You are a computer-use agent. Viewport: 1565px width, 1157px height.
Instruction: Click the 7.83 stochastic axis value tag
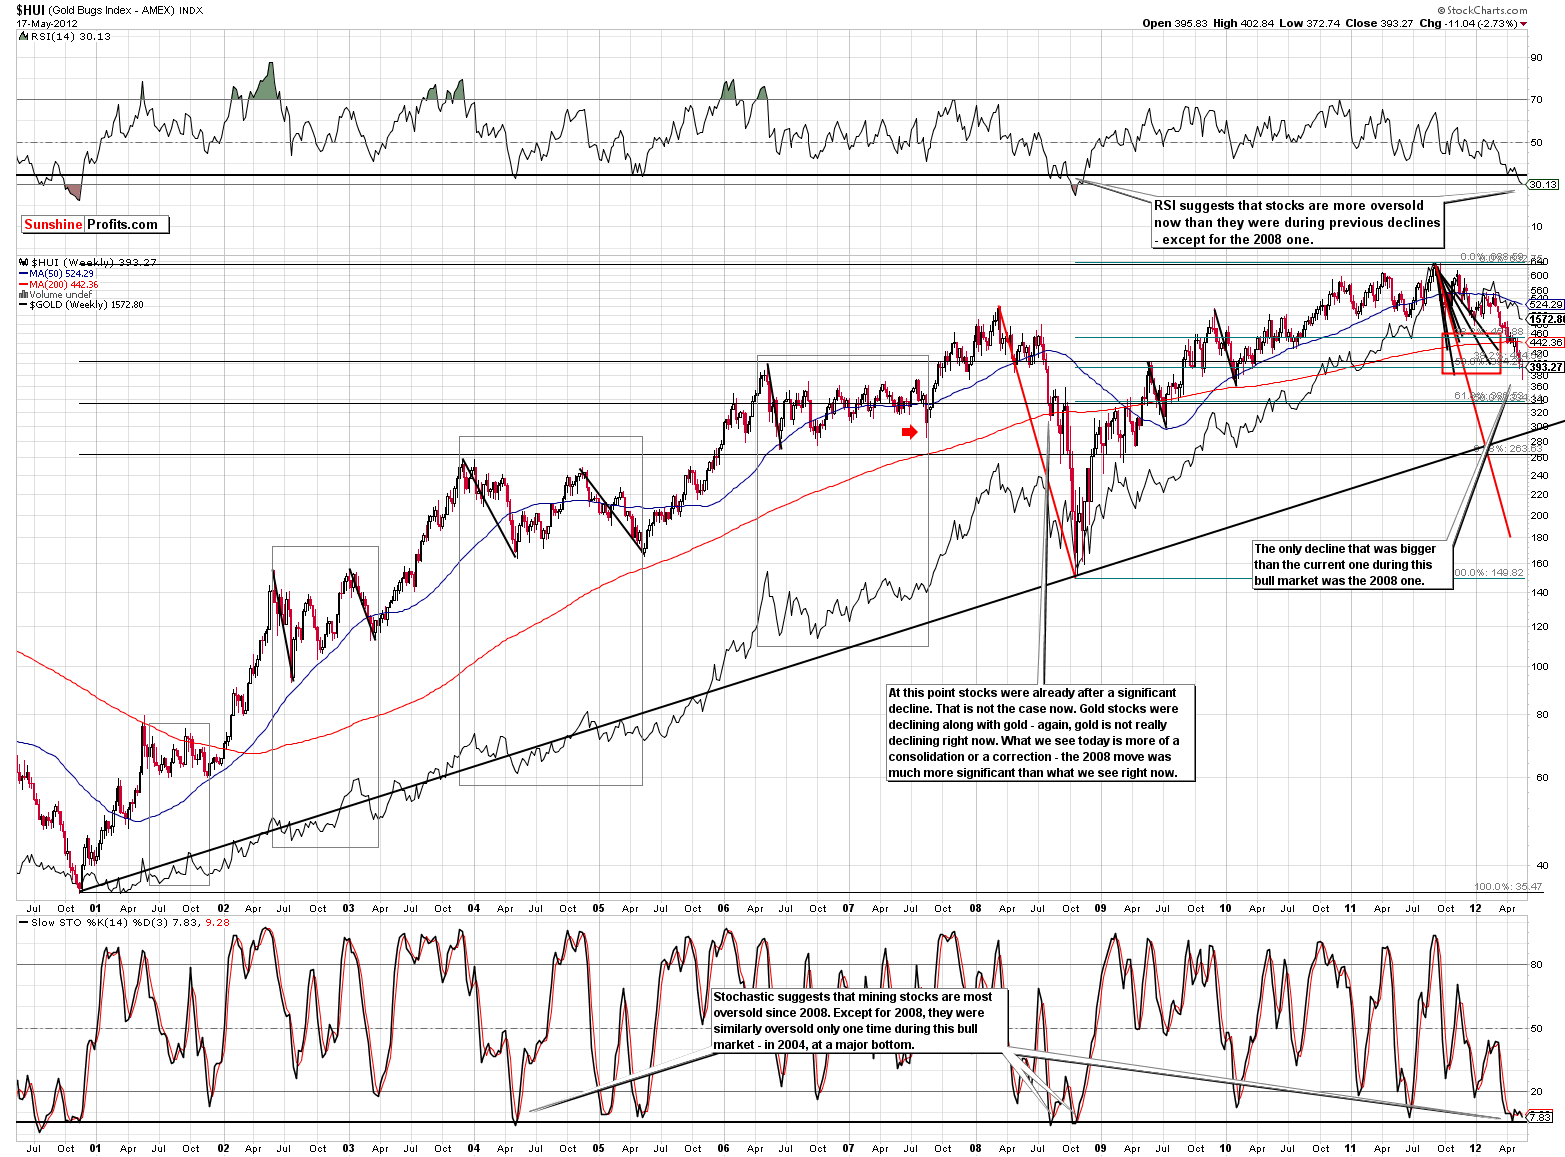pos(1541,1117)
